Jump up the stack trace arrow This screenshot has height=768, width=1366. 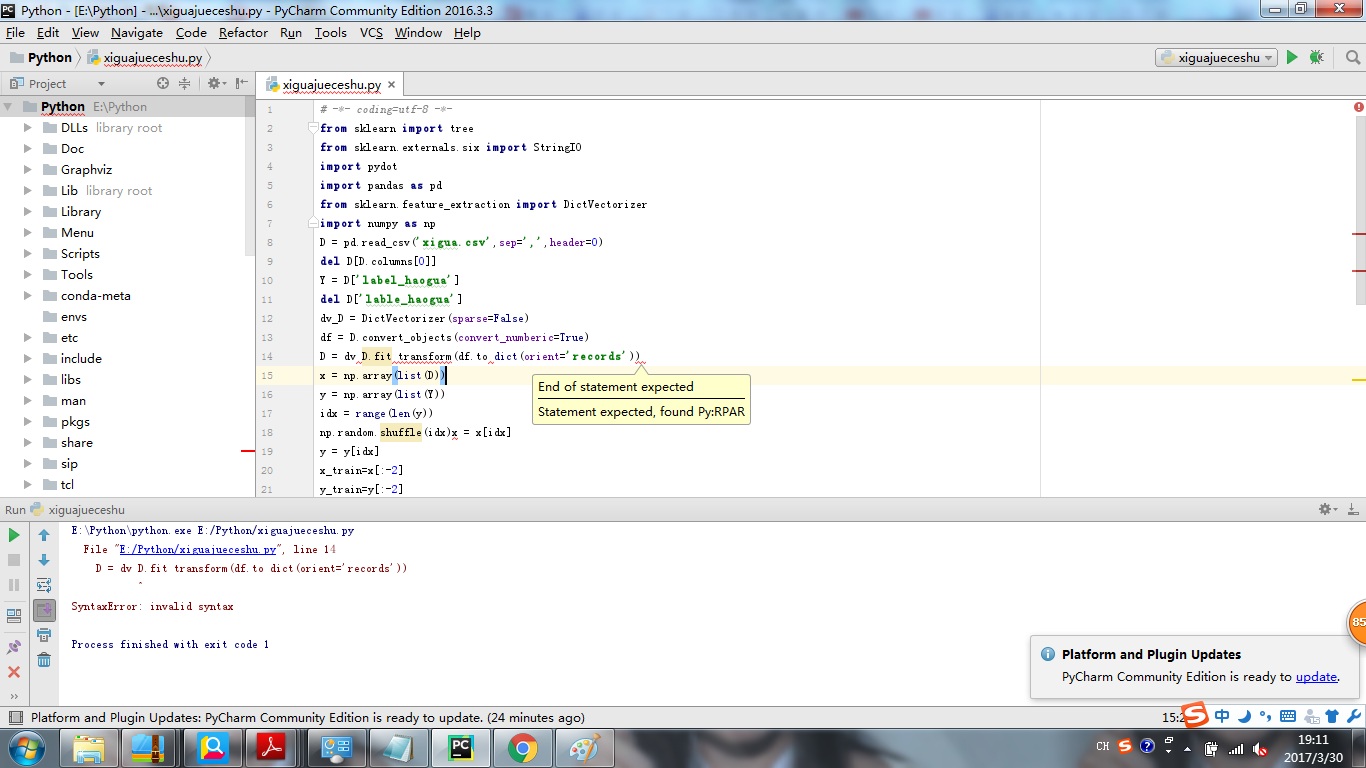click(44, 536)
